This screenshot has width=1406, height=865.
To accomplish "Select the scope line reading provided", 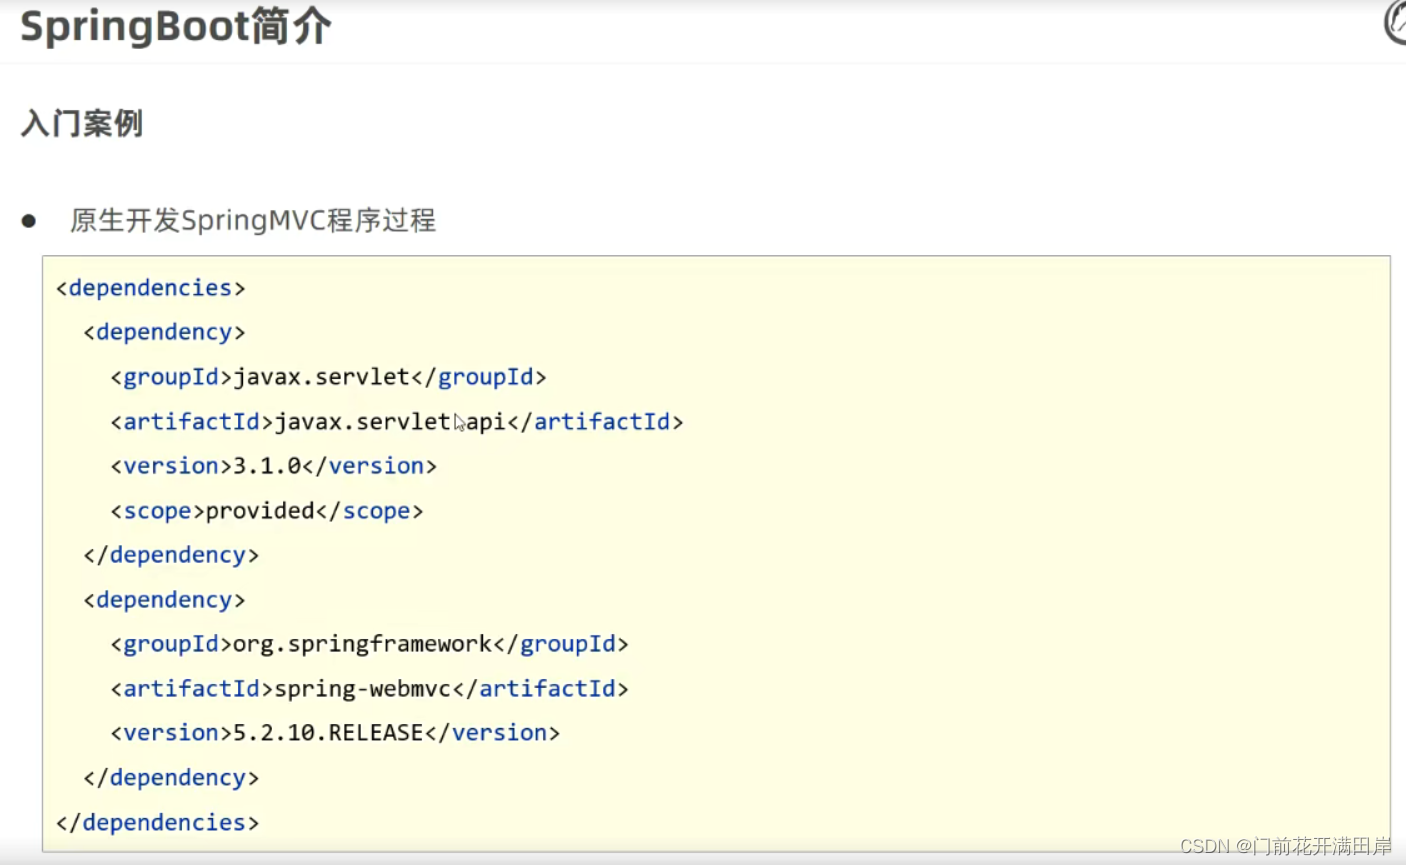I will coord(267,511).
